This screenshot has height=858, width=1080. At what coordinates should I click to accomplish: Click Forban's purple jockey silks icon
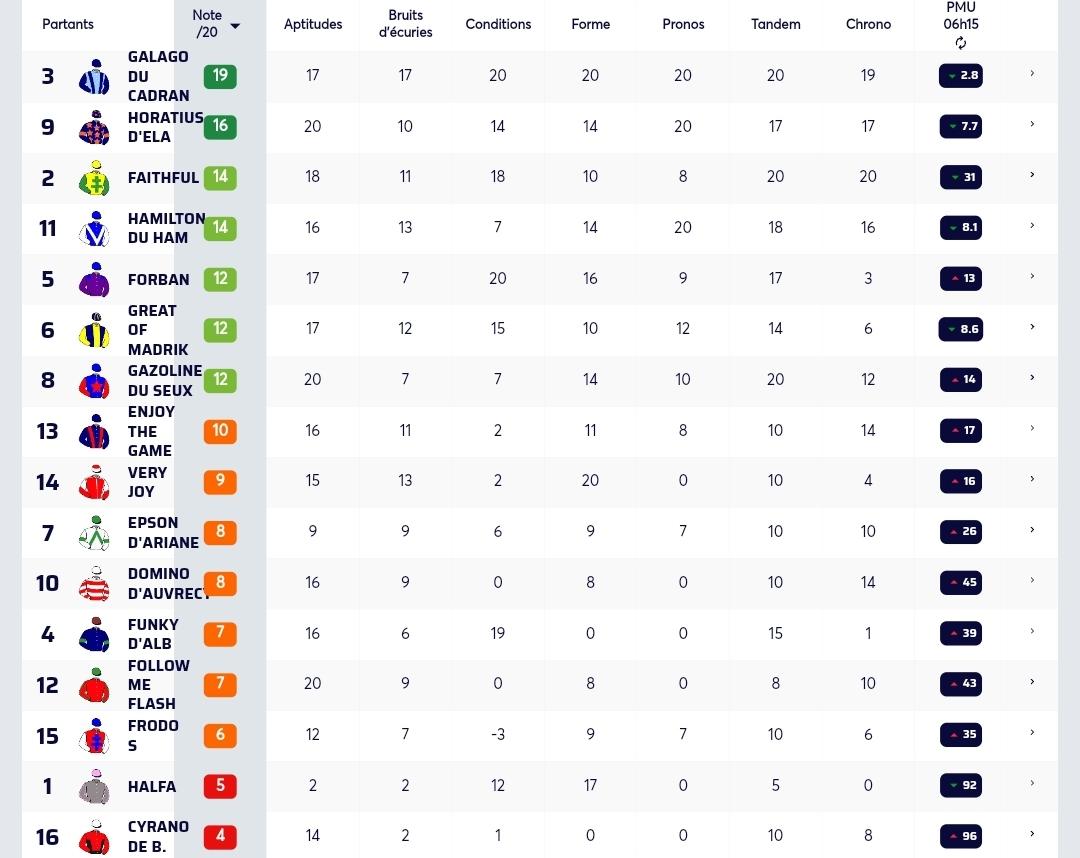[x=95, y=279]
